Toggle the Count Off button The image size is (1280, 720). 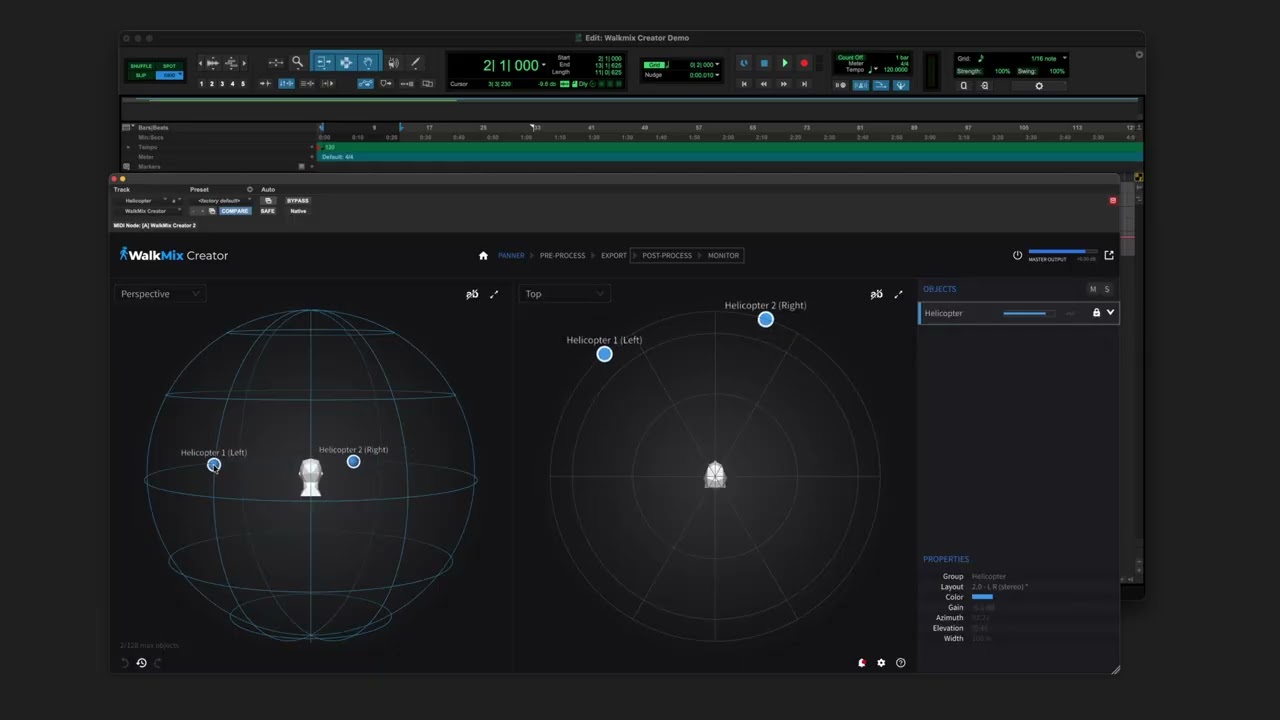[851, 57]
